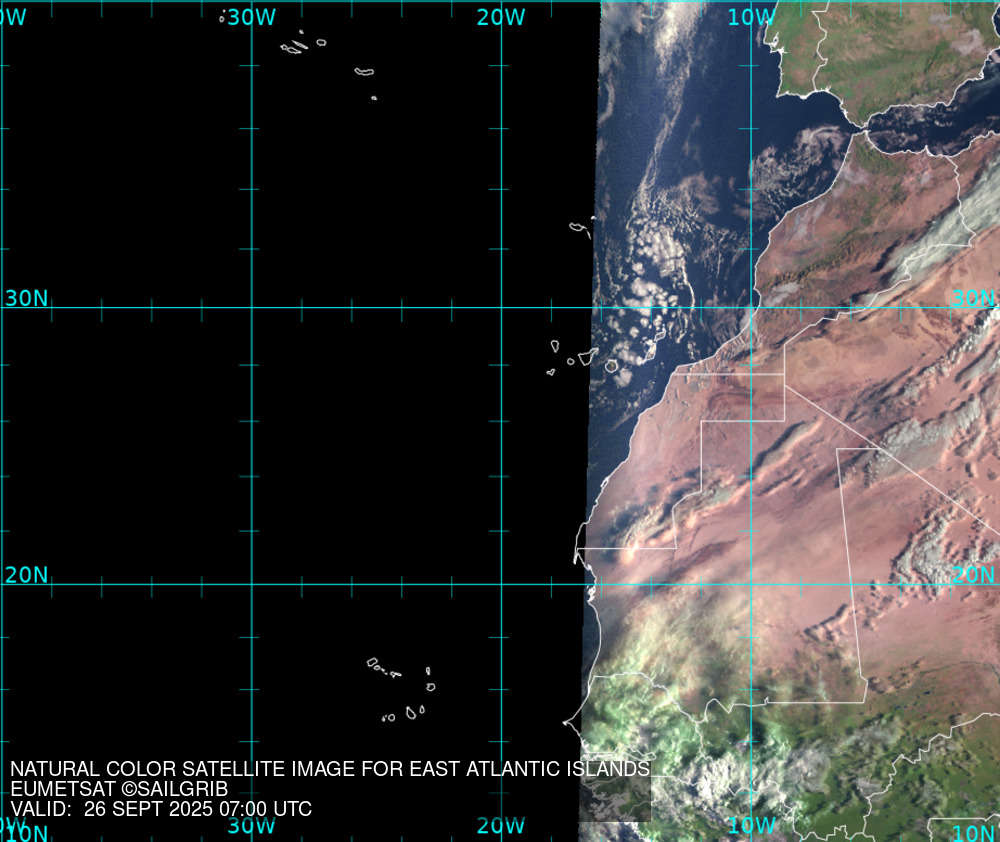Viewport: 1000px width, 842px height.
Task: Click the 10W longitude label at top
Action: (x=751, y=17)
